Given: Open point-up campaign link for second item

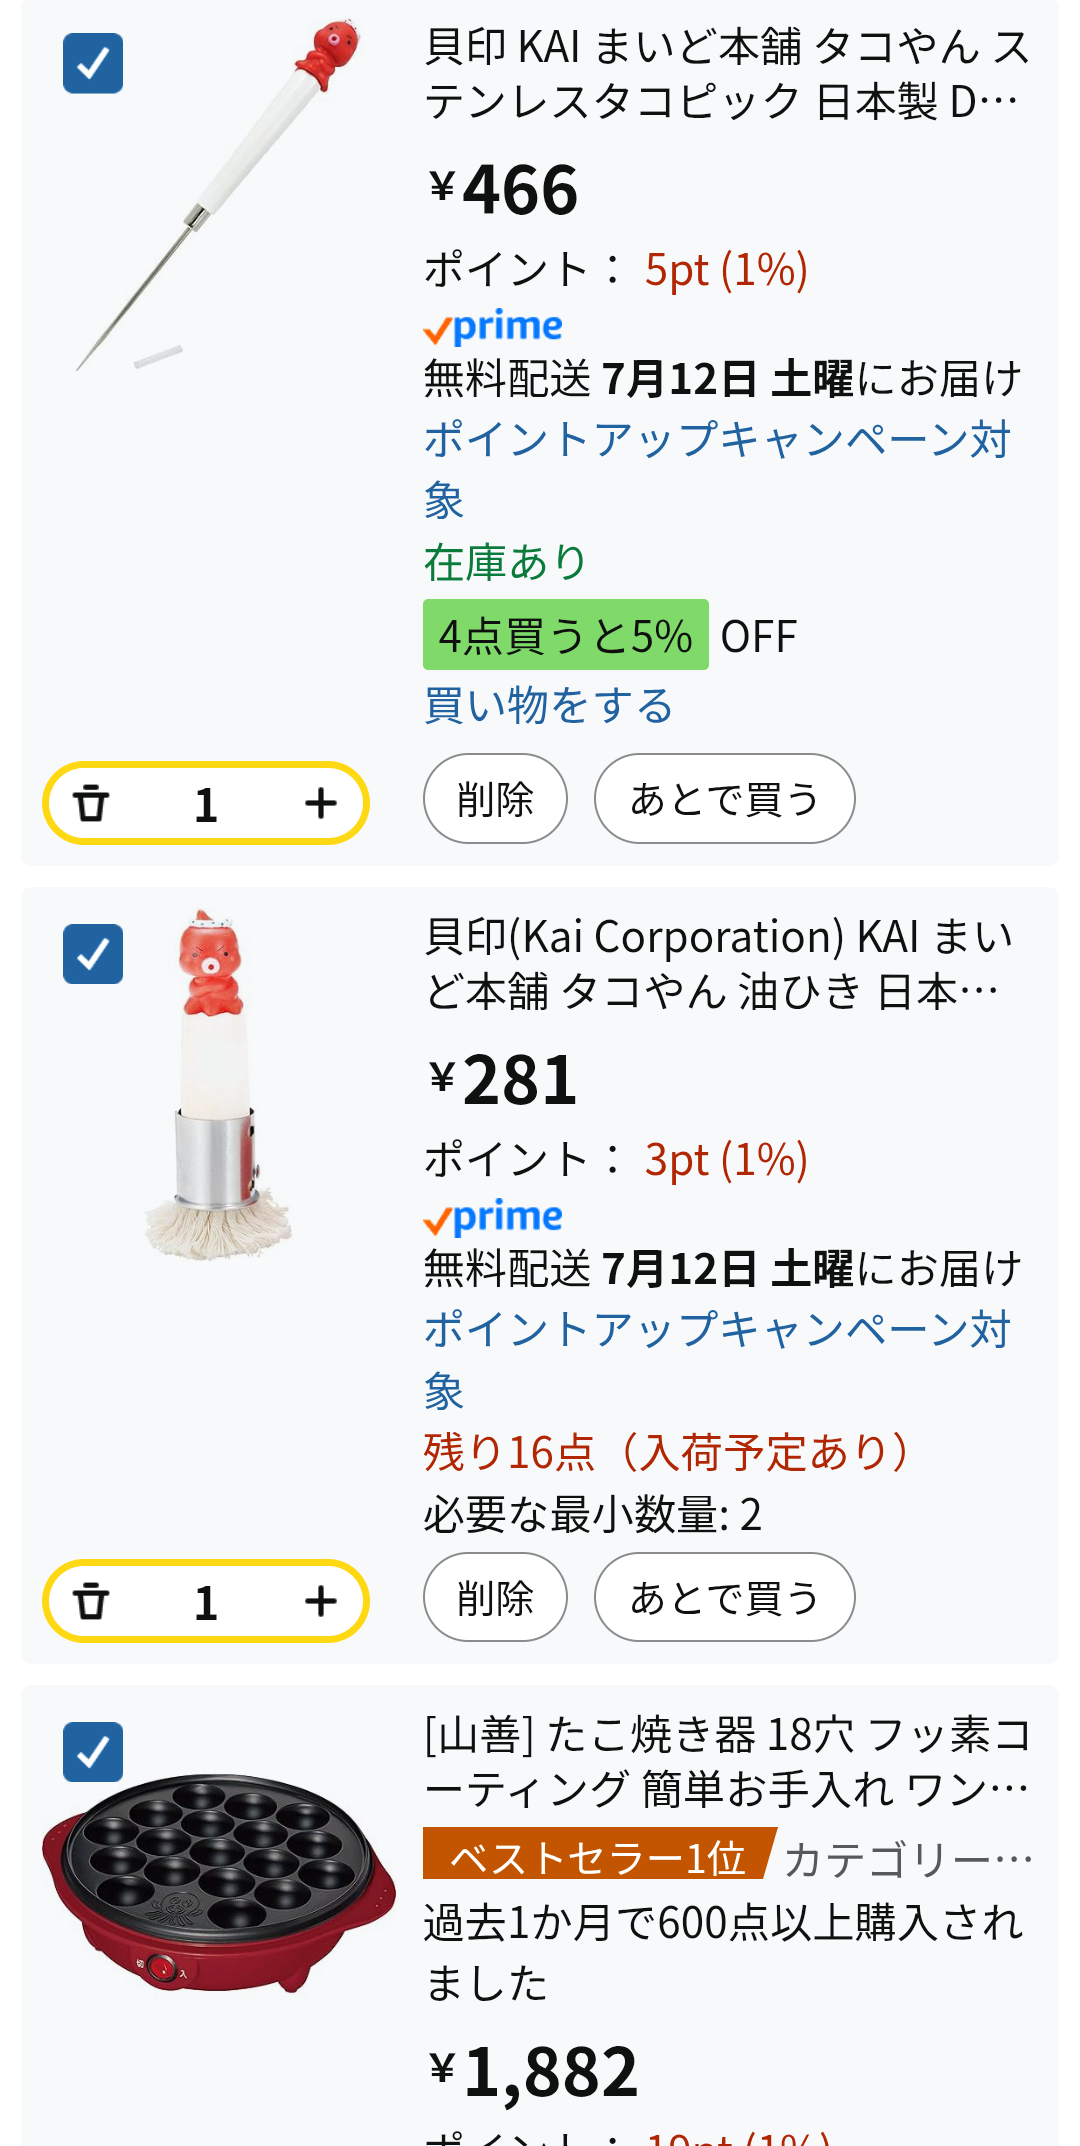Looking at the screenshot, I should (718, 1359).
